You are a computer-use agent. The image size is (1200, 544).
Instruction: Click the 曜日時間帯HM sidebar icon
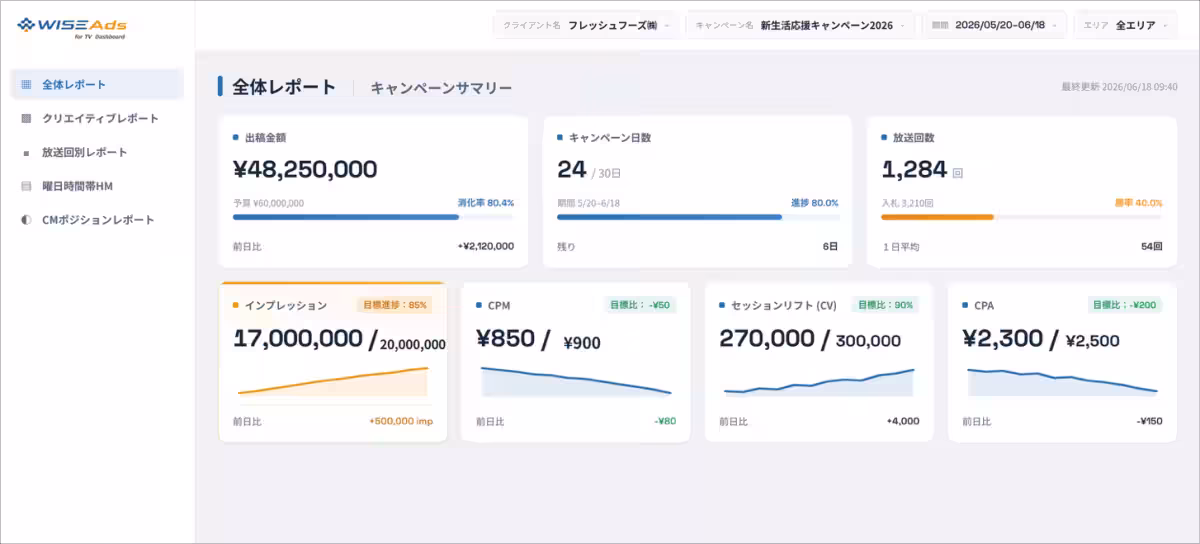click(26, 186)
